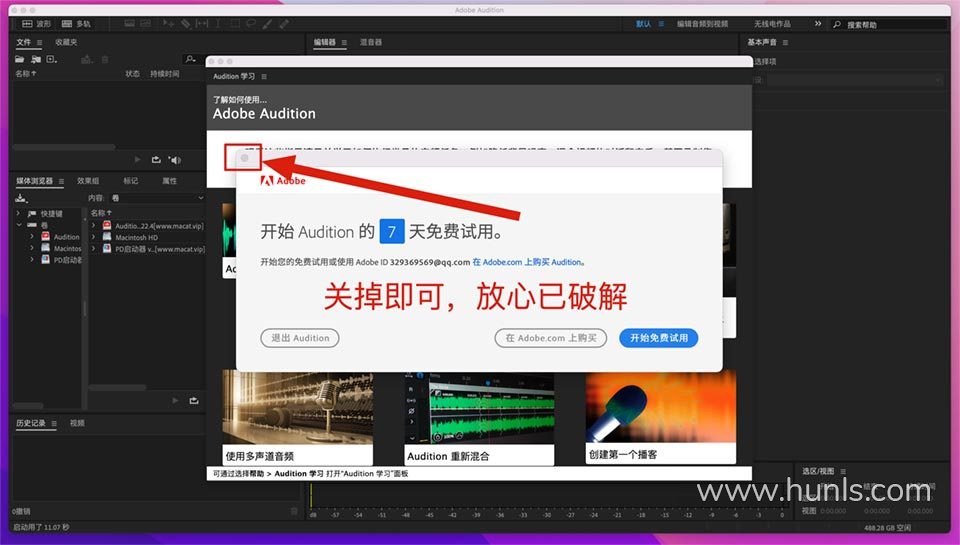Image resolution: width=960 pixels, height=545 pixels.
Task: Open the 历史记录 panel menu icon
Action: 54,423
